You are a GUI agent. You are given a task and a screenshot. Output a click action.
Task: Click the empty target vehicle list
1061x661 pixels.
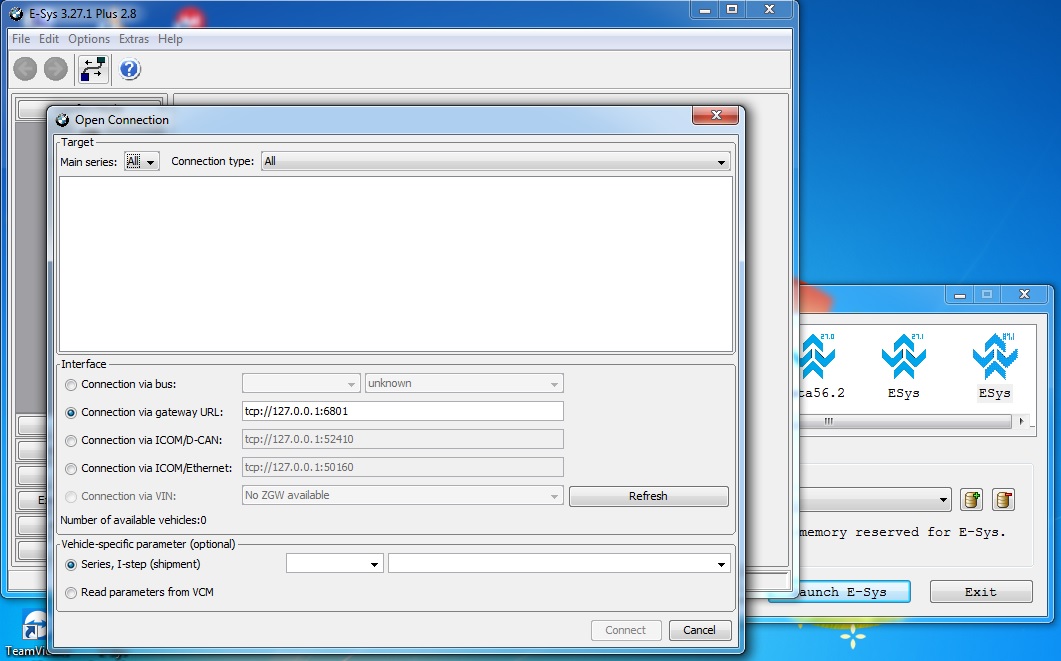(x=396, y=264)
